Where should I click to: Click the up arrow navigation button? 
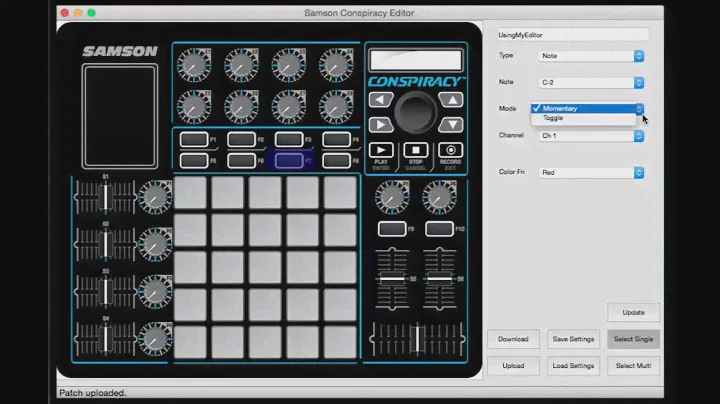tap(451, 100)
